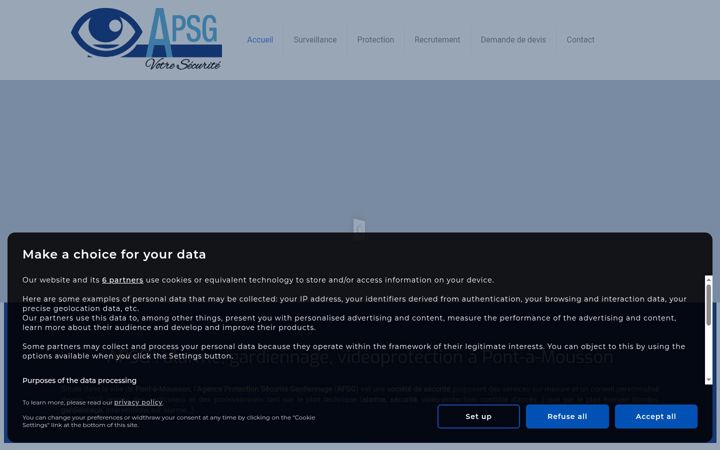This screenshot has height=450, width=720.
Task: Click the scrollbar up arrow in dialog
Action: pos(709,279)
